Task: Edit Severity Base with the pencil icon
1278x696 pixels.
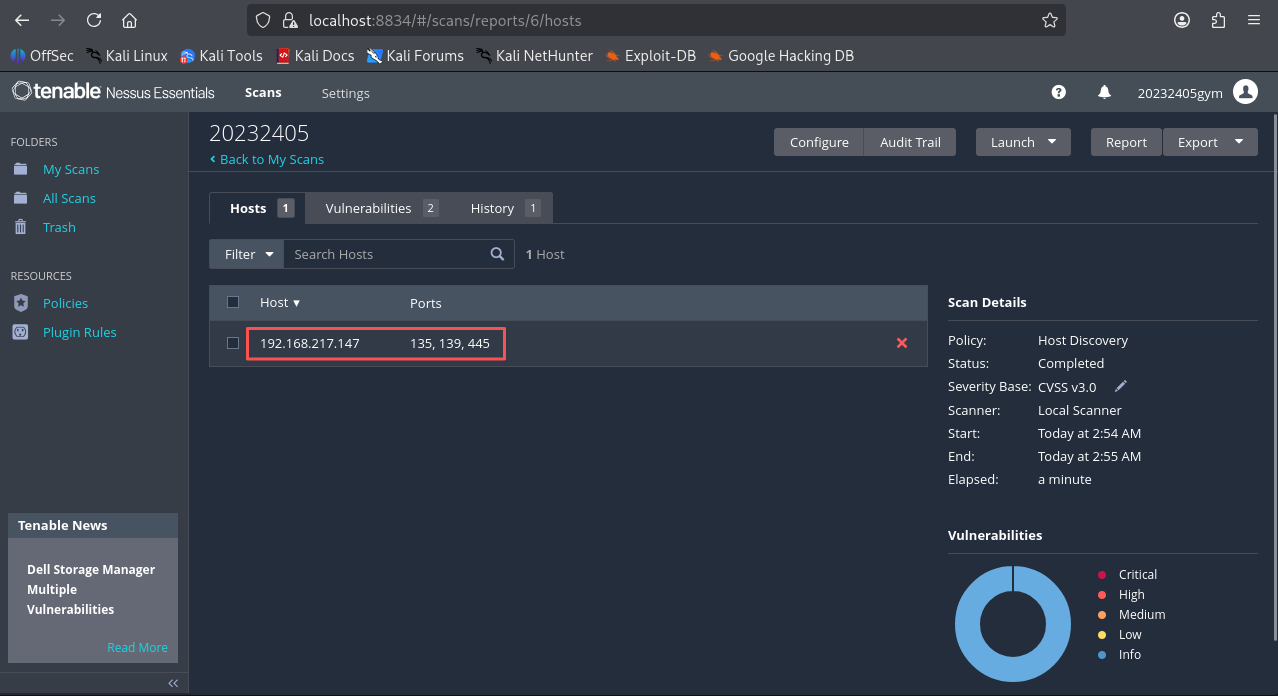Action: coord(1121,386)
